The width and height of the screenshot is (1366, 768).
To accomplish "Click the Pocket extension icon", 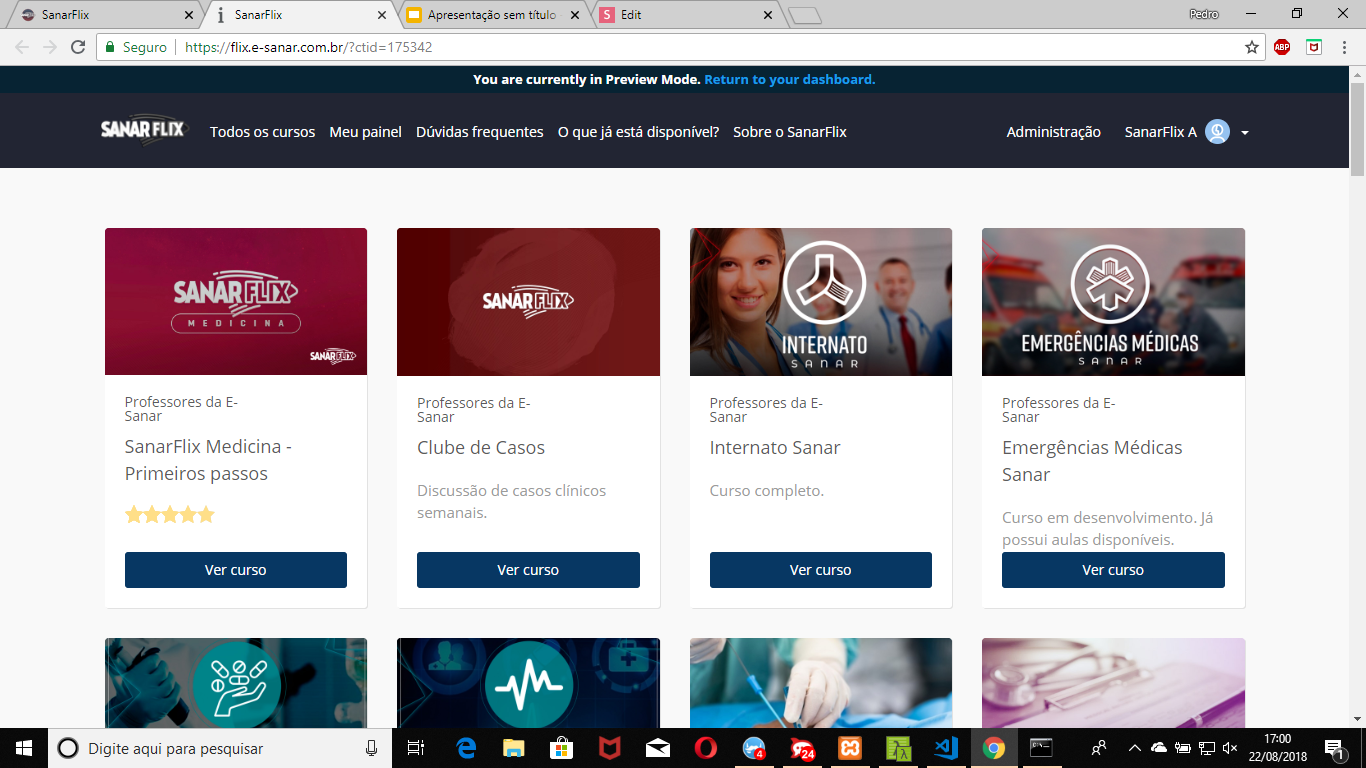I will (x=1314, y=47).
